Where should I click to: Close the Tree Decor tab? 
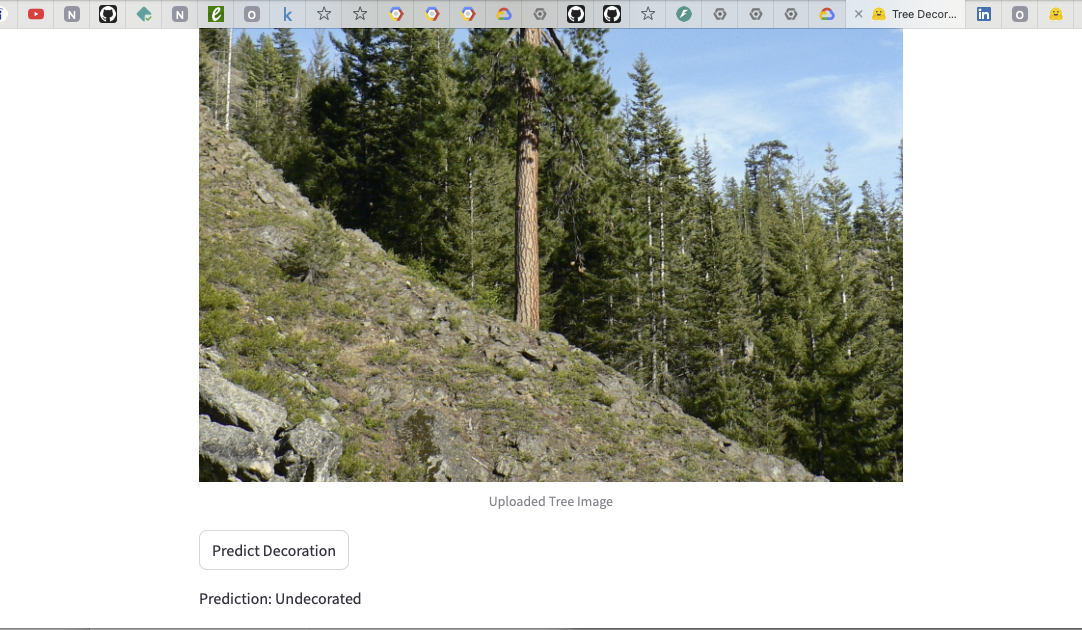[x=859, y=15]
